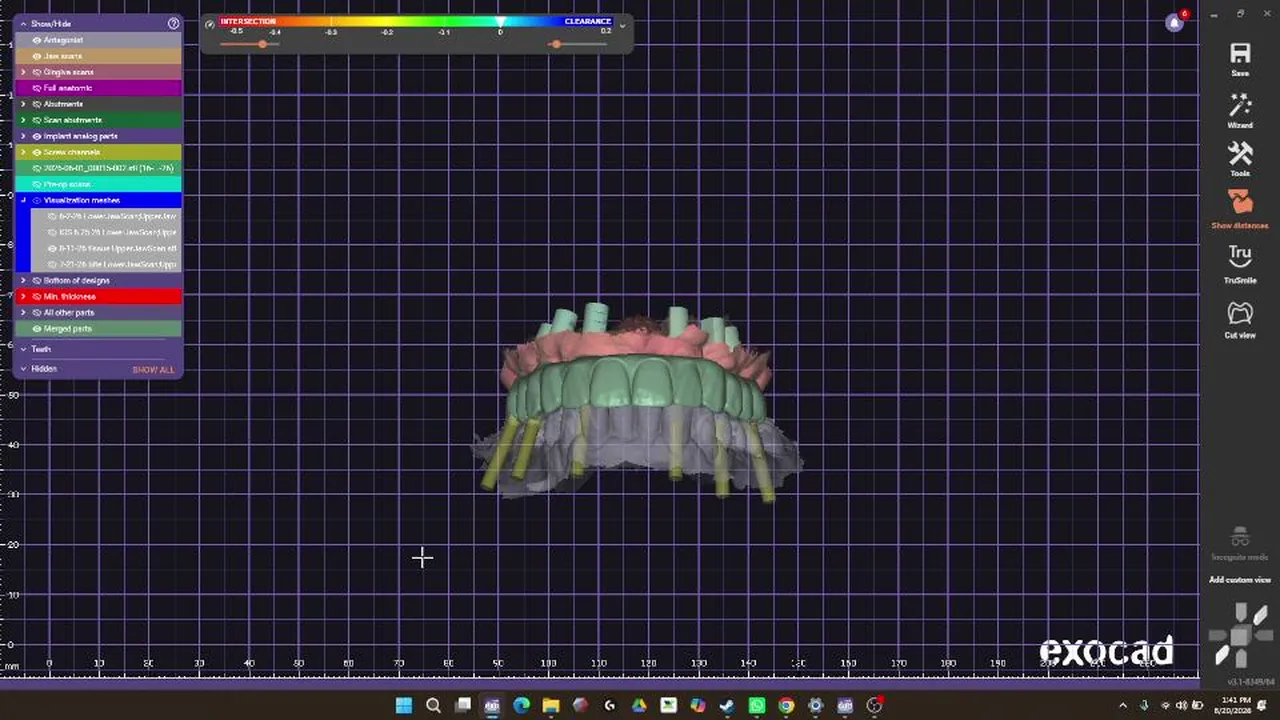
Task: Open the Settings gear in taskbar
Action: tap(816, 706)
